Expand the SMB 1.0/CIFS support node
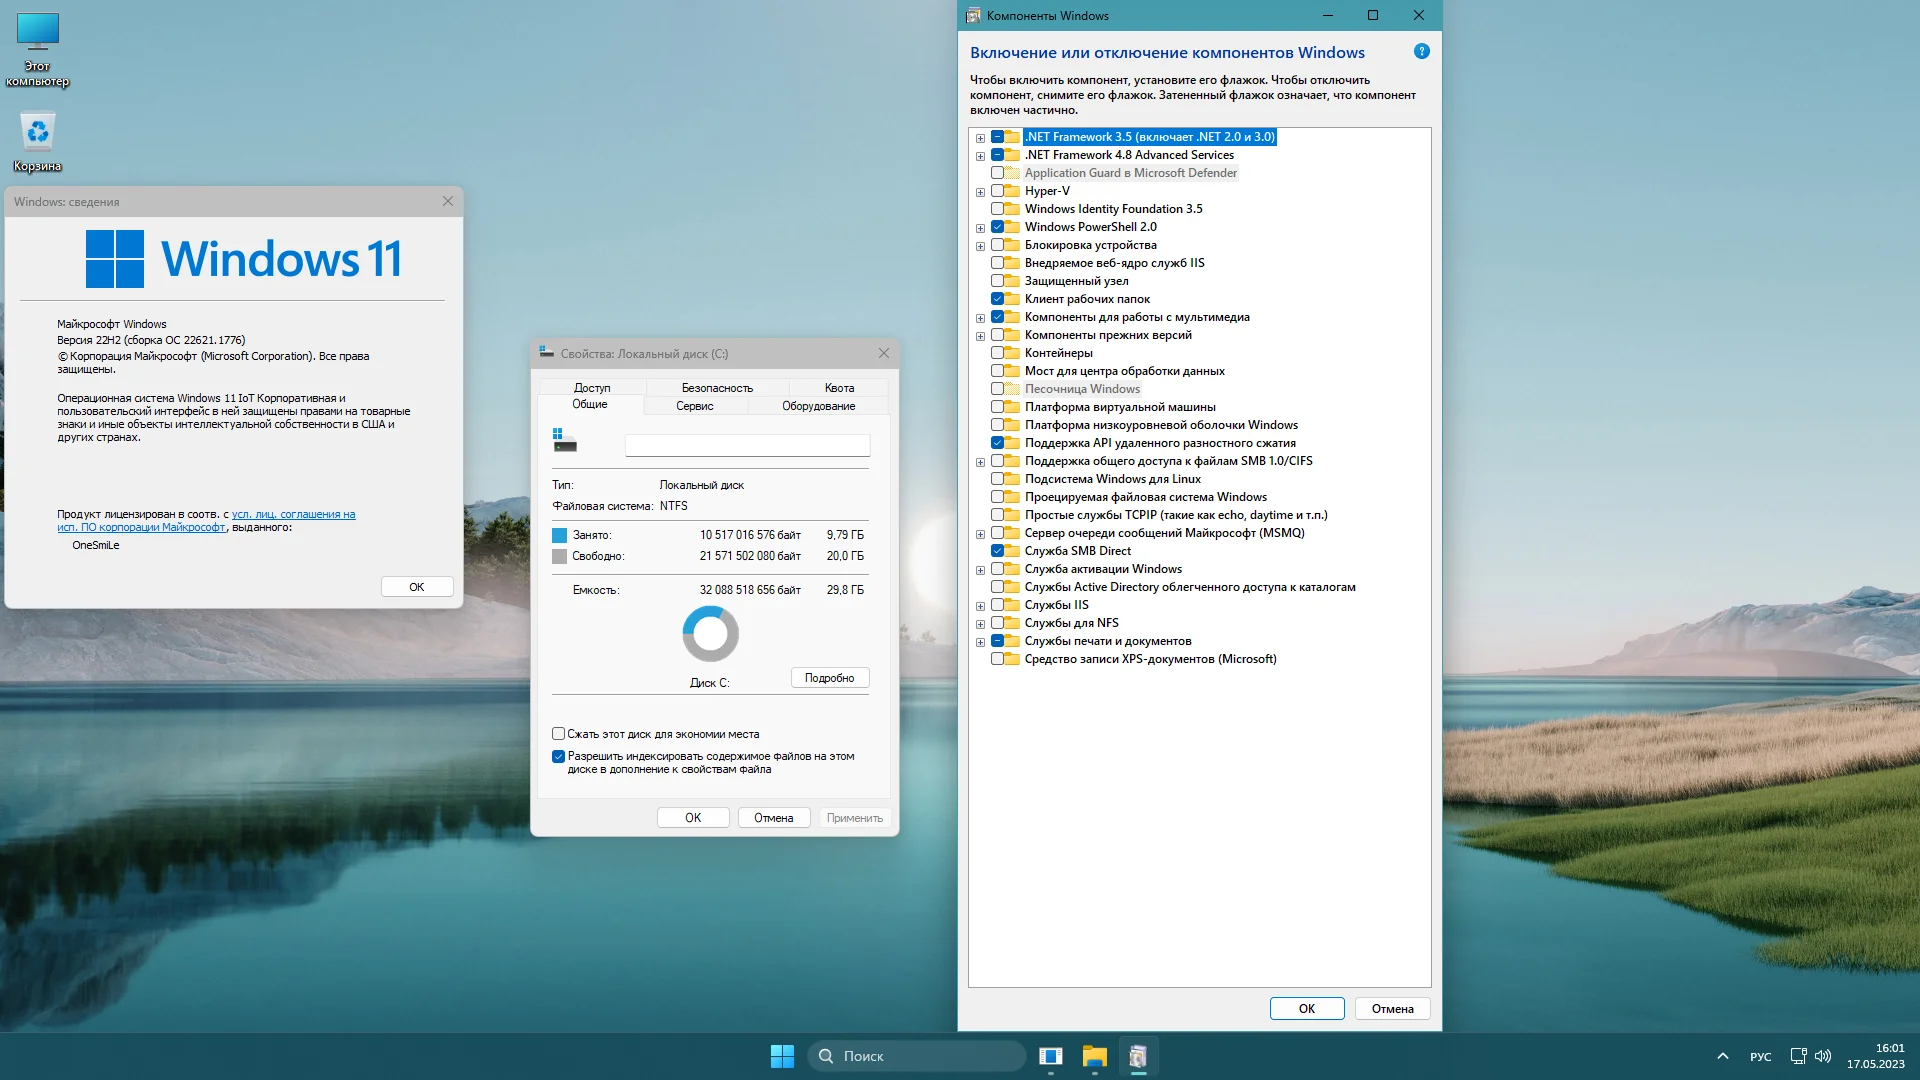 (980, 462)
